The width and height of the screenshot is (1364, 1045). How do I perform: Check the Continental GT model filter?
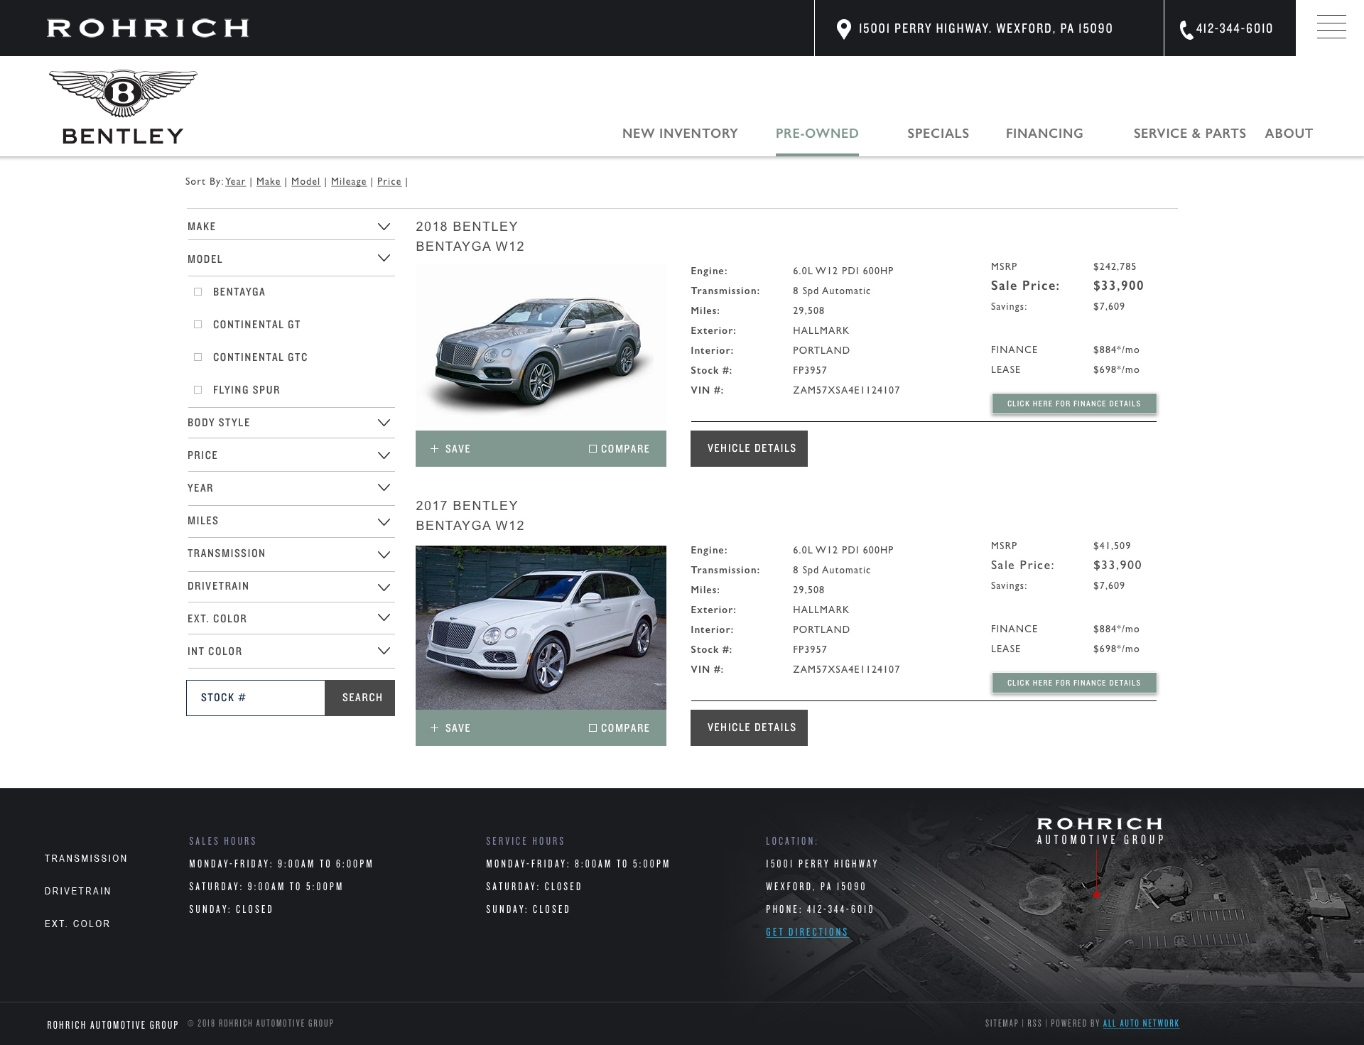pos(198,324)
